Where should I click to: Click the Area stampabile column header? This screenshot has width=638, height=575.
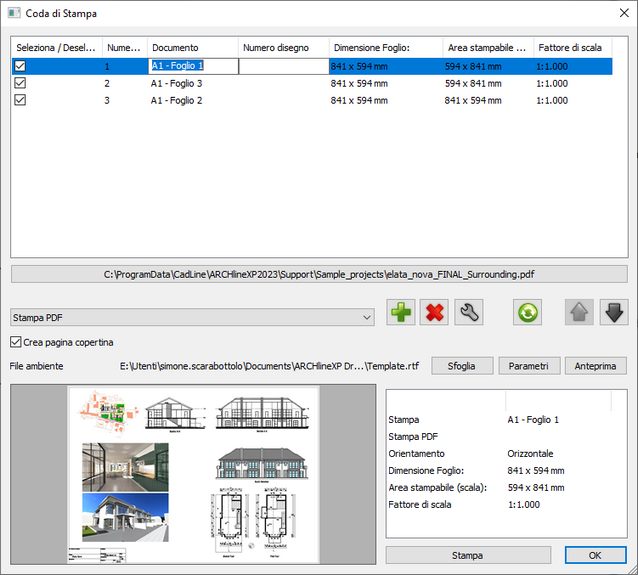[x=489, y=48]
